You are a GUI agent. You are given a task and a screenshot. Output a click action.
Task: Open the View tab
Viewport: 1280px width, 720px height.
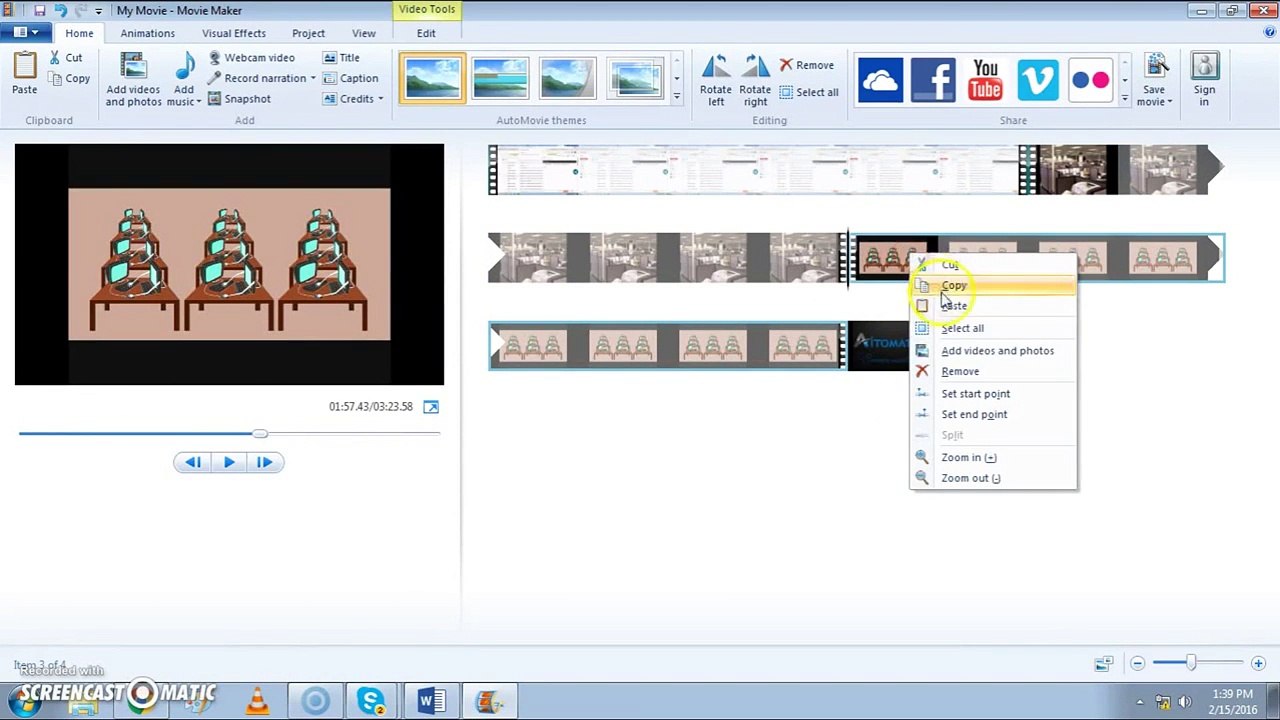click(x=364, y=33)
